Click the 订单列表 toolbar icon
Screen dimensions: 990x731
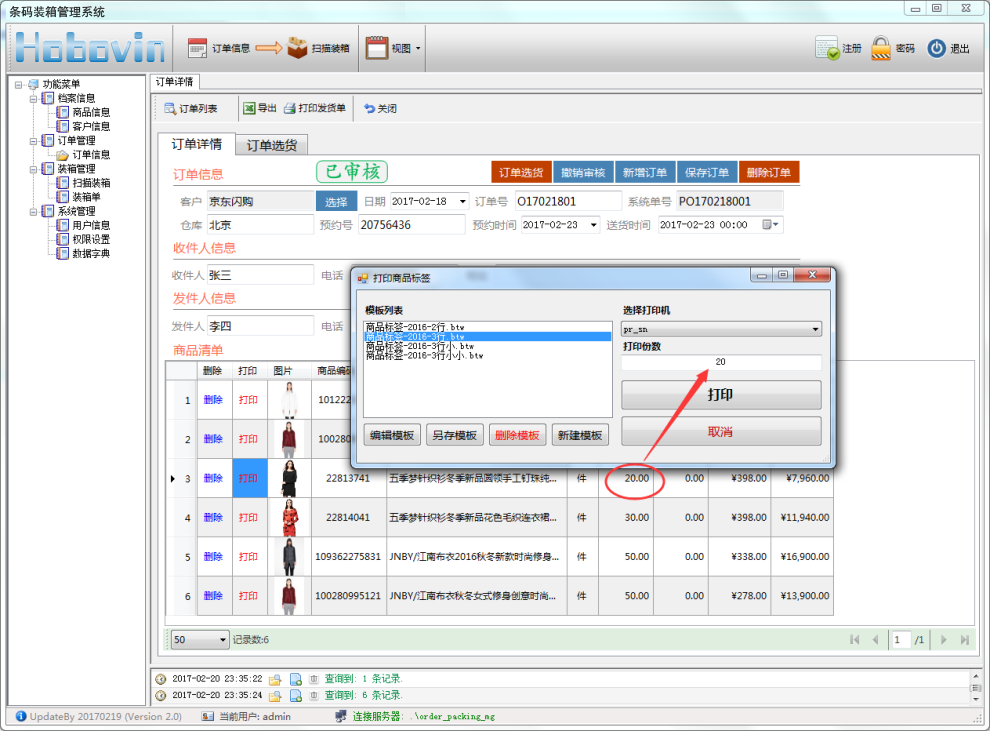click(171, 108)
